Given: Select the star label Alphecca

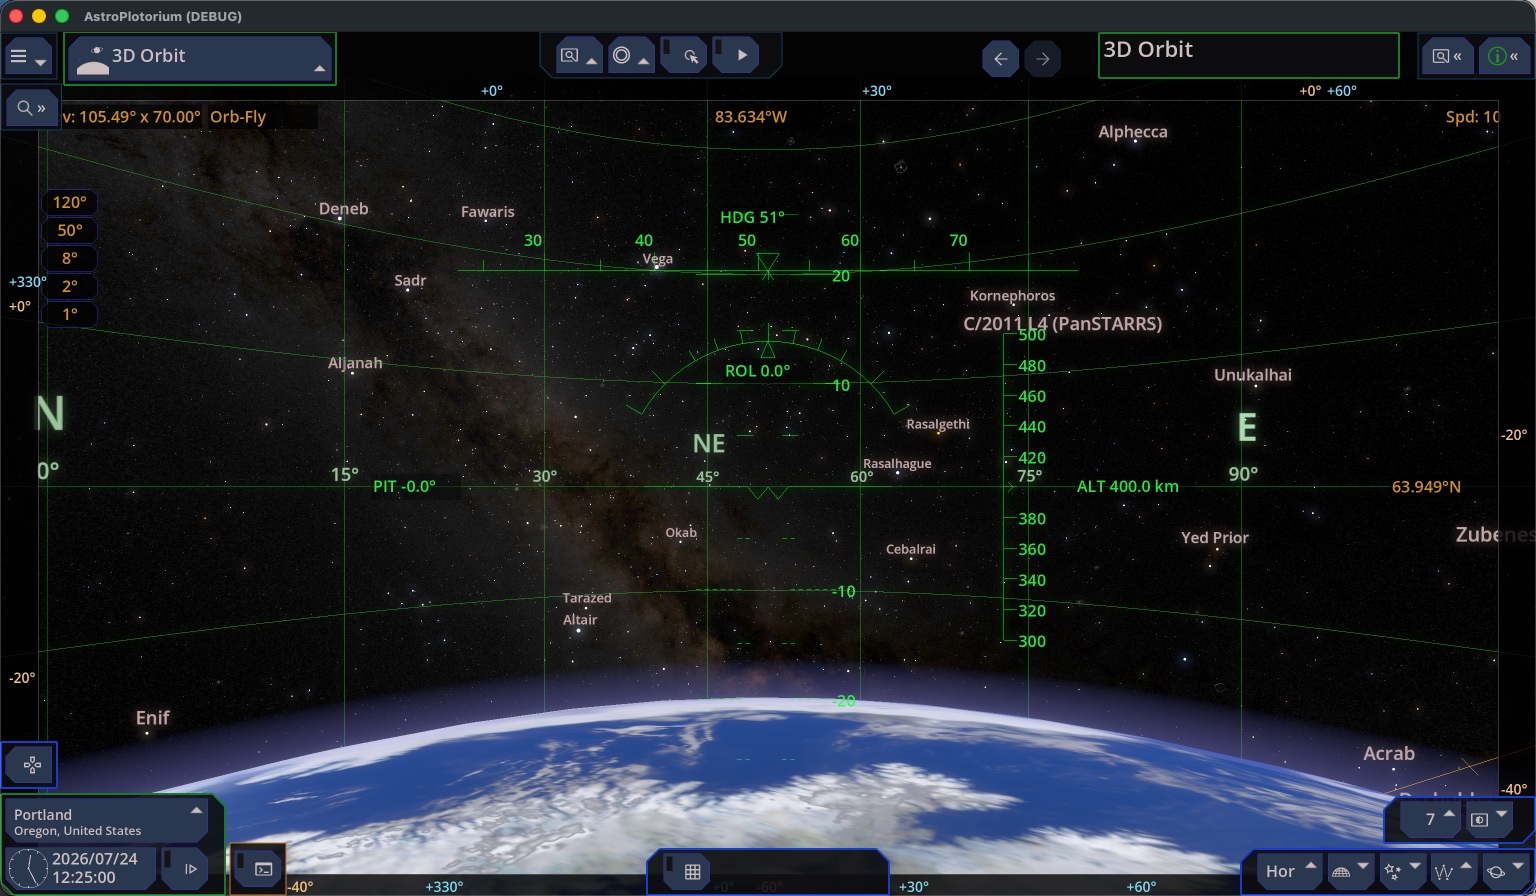Looking at the screenshot, I should click(1132, 132).
